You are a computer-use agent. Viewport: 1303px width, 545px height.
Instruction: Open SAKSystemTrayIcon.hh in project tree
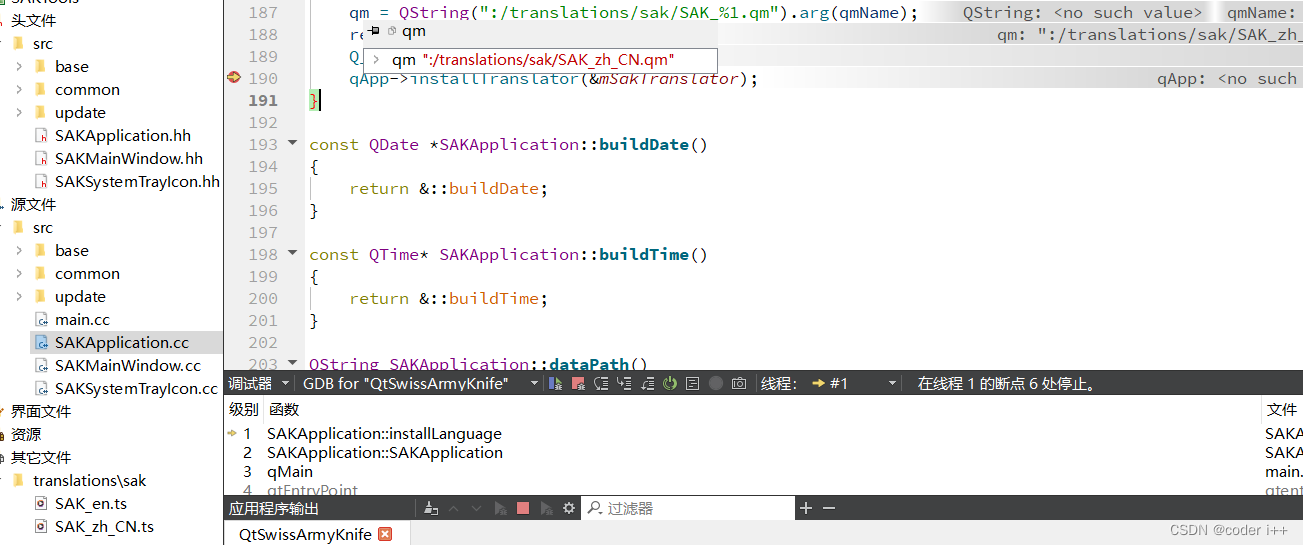click(137, 181)
